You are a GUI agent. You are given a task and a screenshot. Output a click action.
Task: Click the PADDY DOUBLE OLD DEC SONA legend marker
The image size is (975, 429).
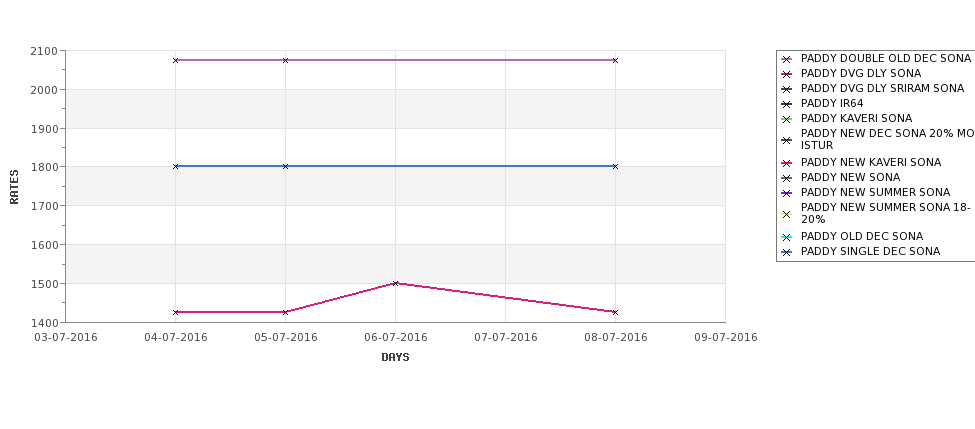(786, 59)
